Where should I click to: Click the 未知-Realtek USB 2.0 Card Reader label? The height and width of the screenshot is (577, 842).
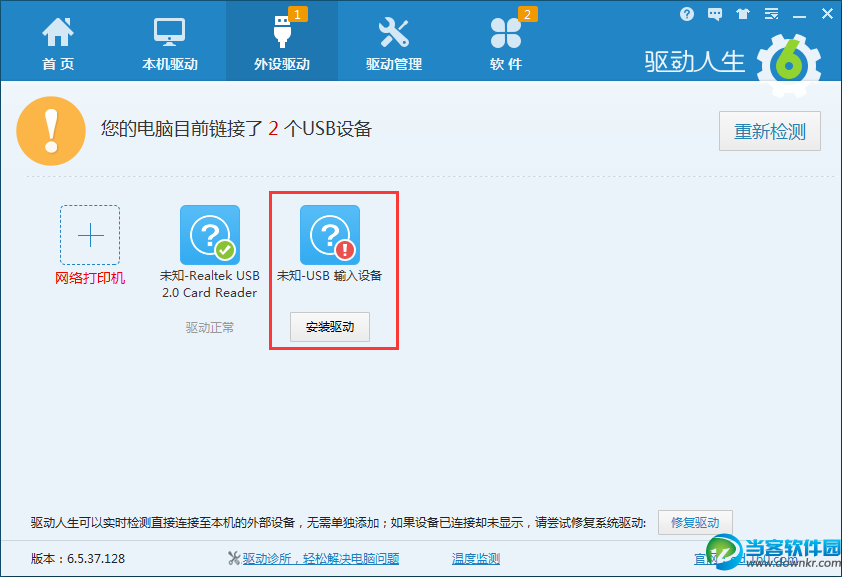click(210, 284)
